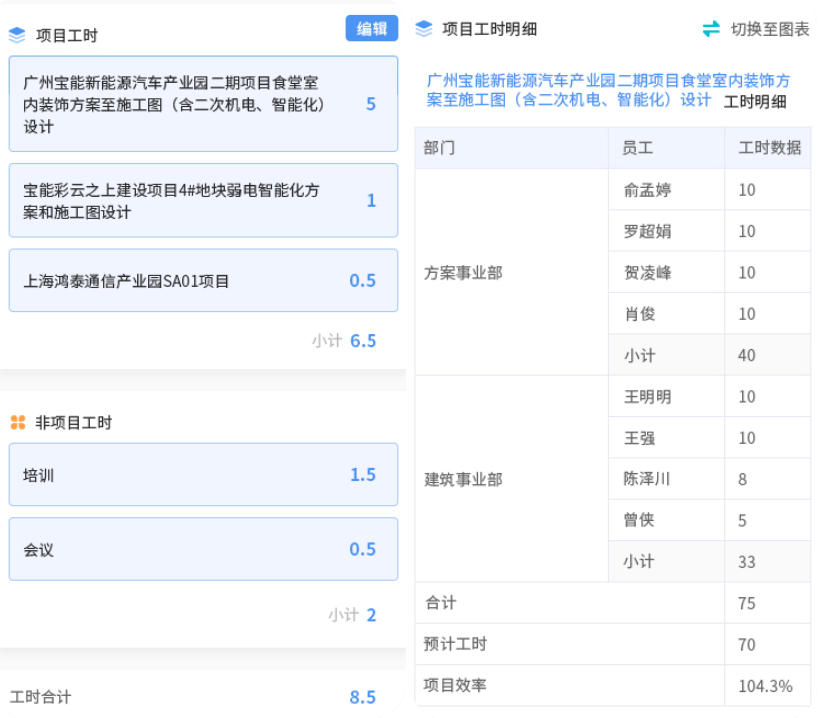Click the total hours value 8.5
Viewport: 821px width, 718px height.
tap(363, 697)
